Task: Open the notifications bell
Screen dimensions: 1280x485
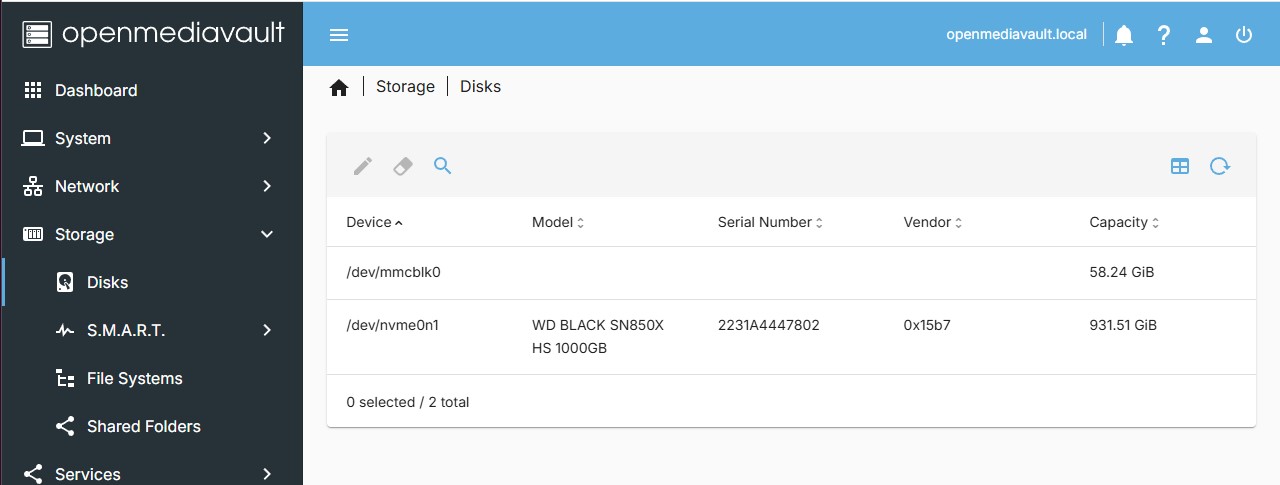Action: (x=1124, y=35)
